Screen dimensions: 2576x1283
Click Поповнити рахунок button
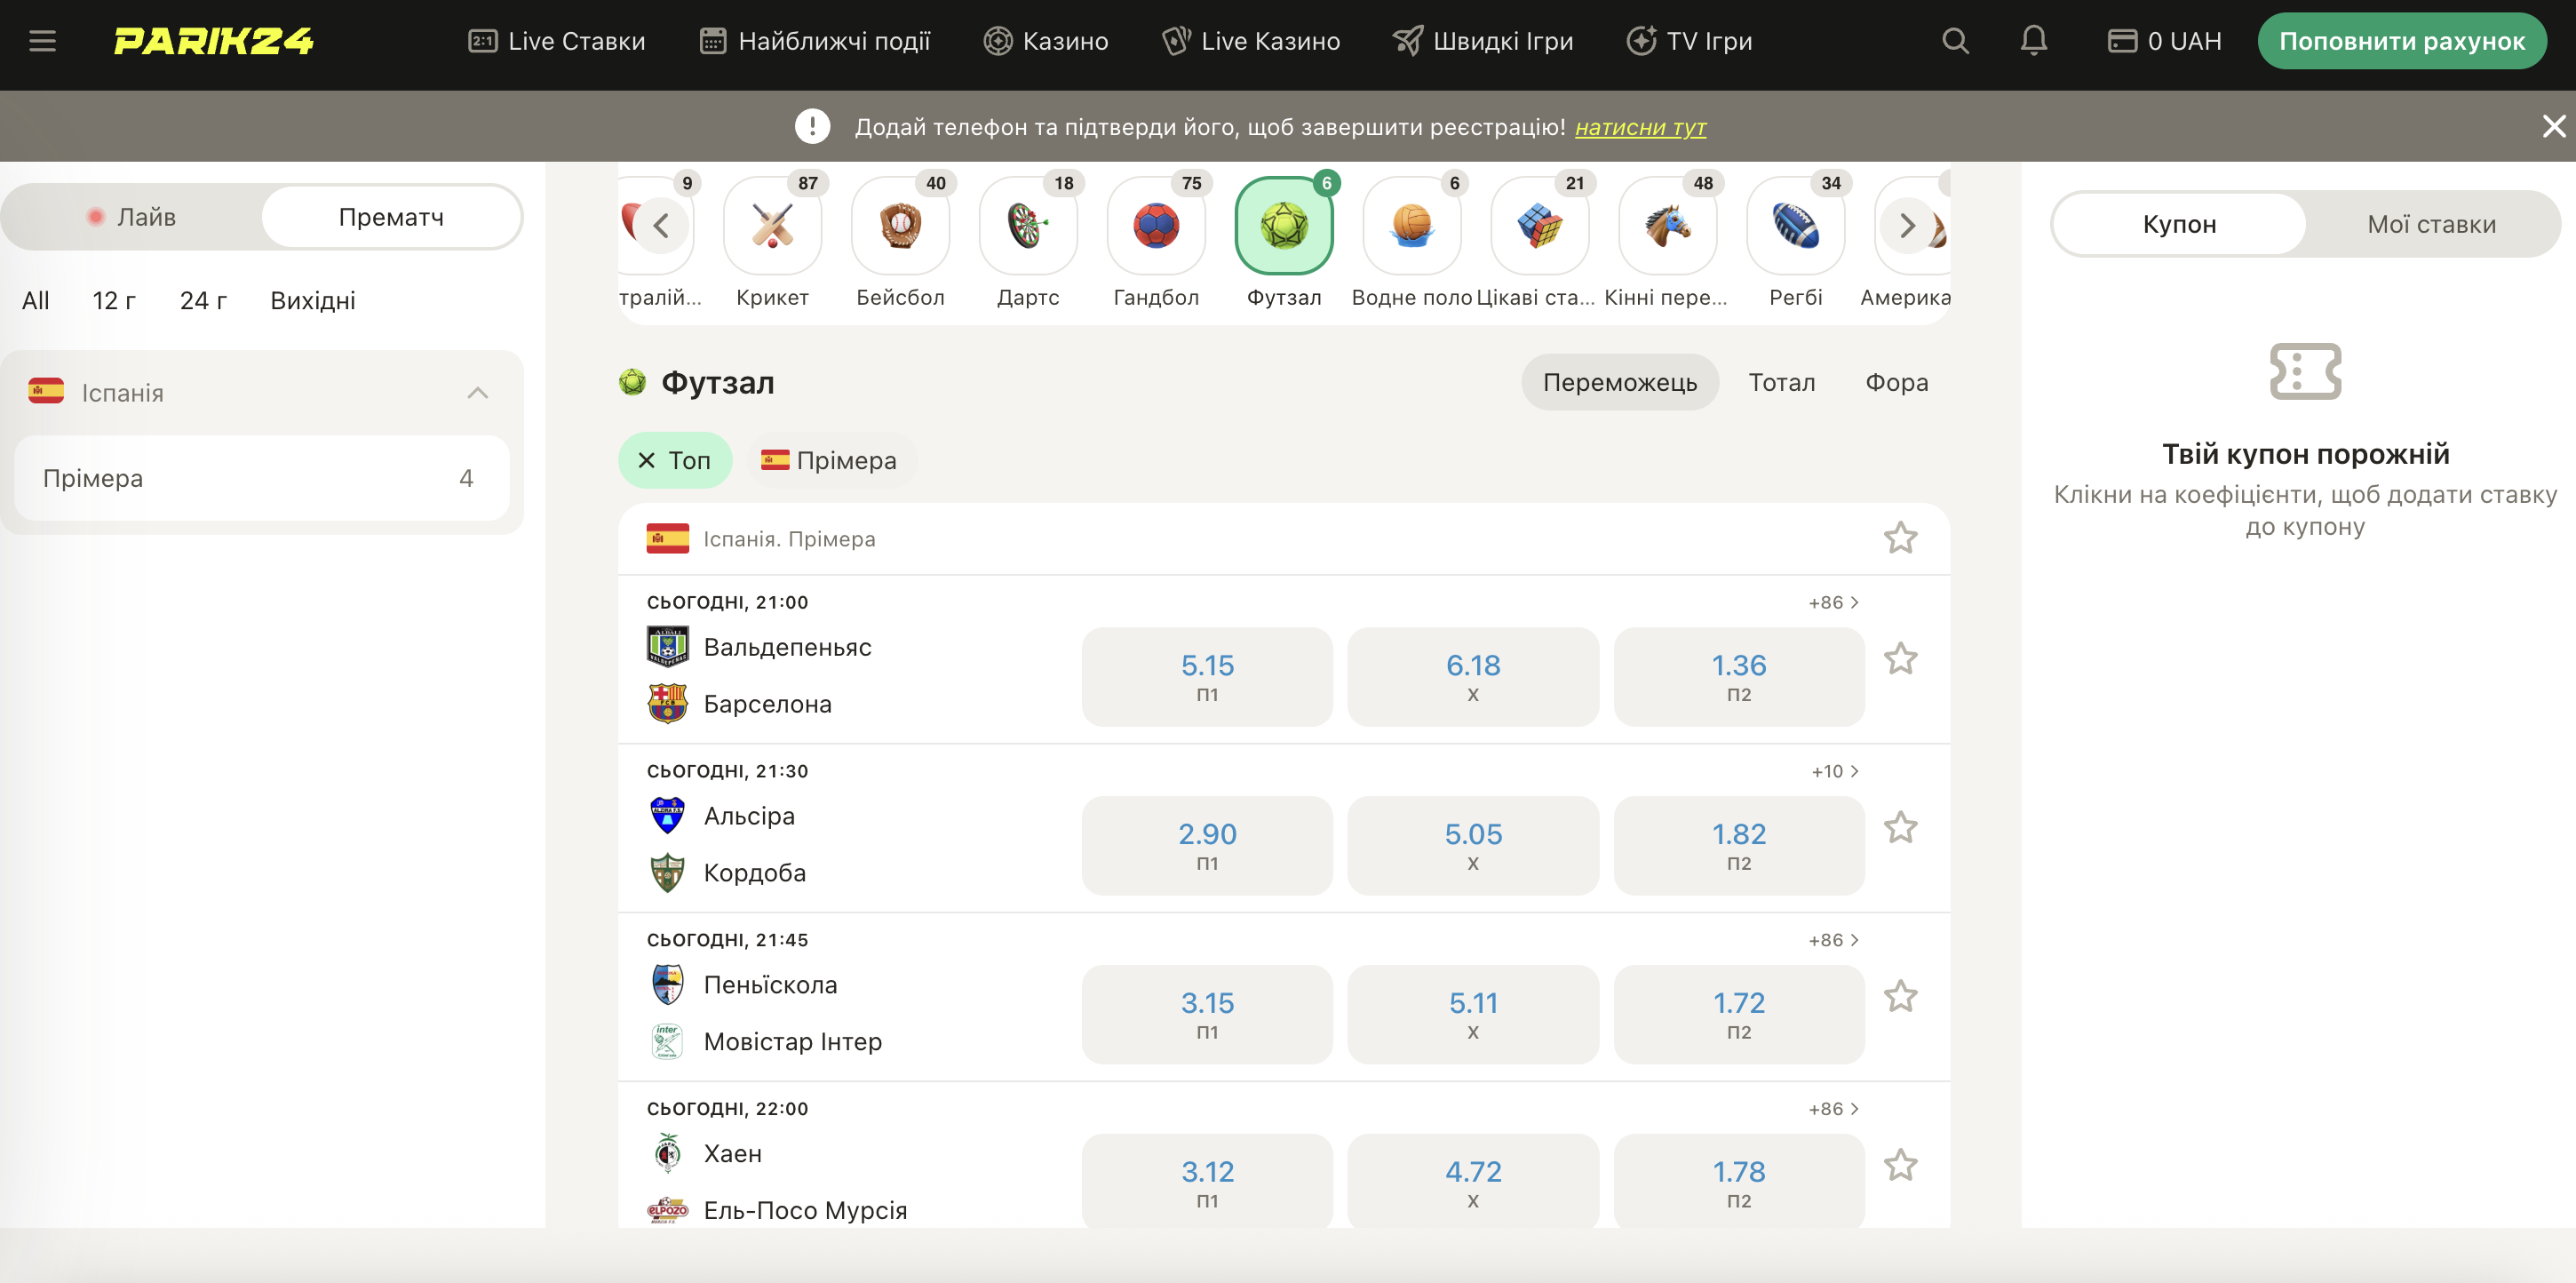click(x=2401, y=41)
